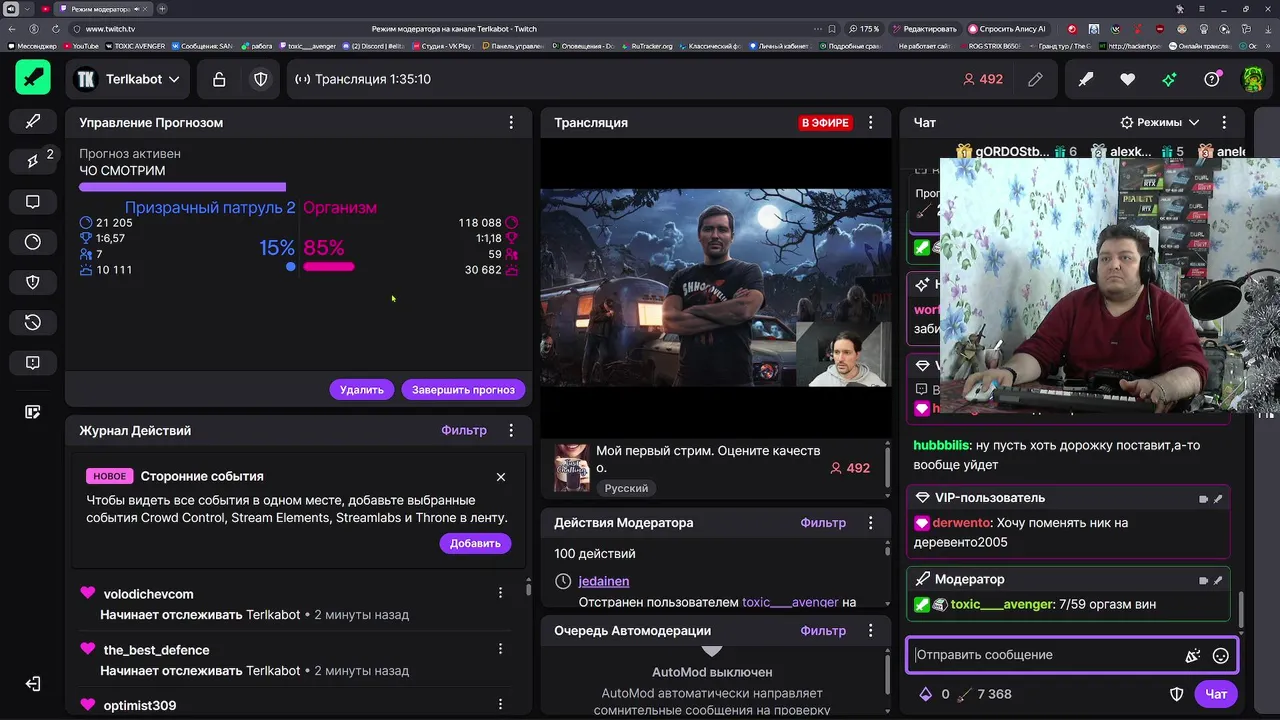Open the help question mark icon
Image resolution: width=1280 pixels, height=720 pixels.
[x=1212, y=79]
